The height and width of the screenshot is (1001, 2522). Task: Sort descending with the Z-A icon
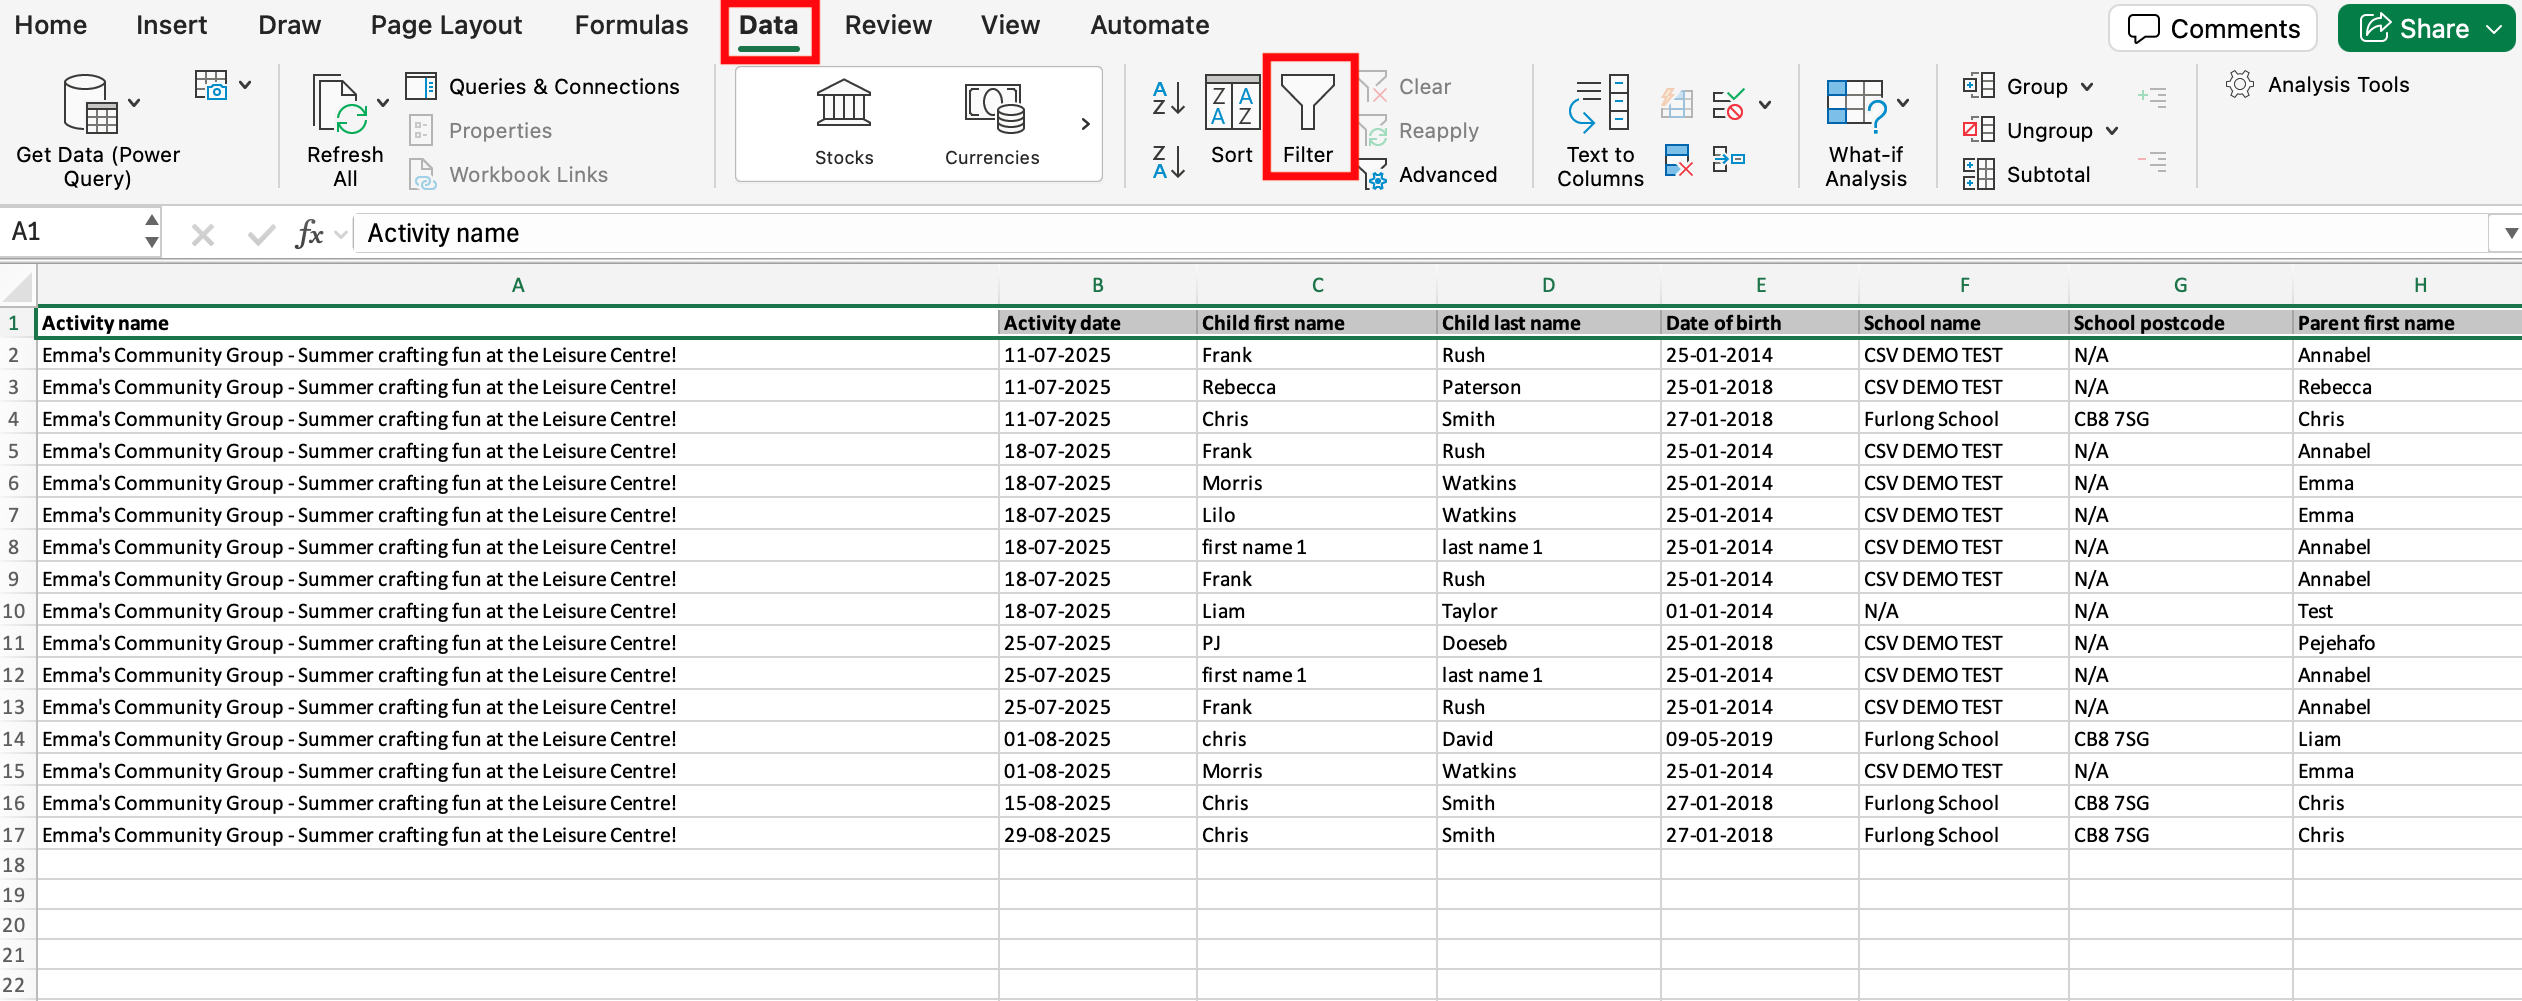click(x=1168, y=161)
